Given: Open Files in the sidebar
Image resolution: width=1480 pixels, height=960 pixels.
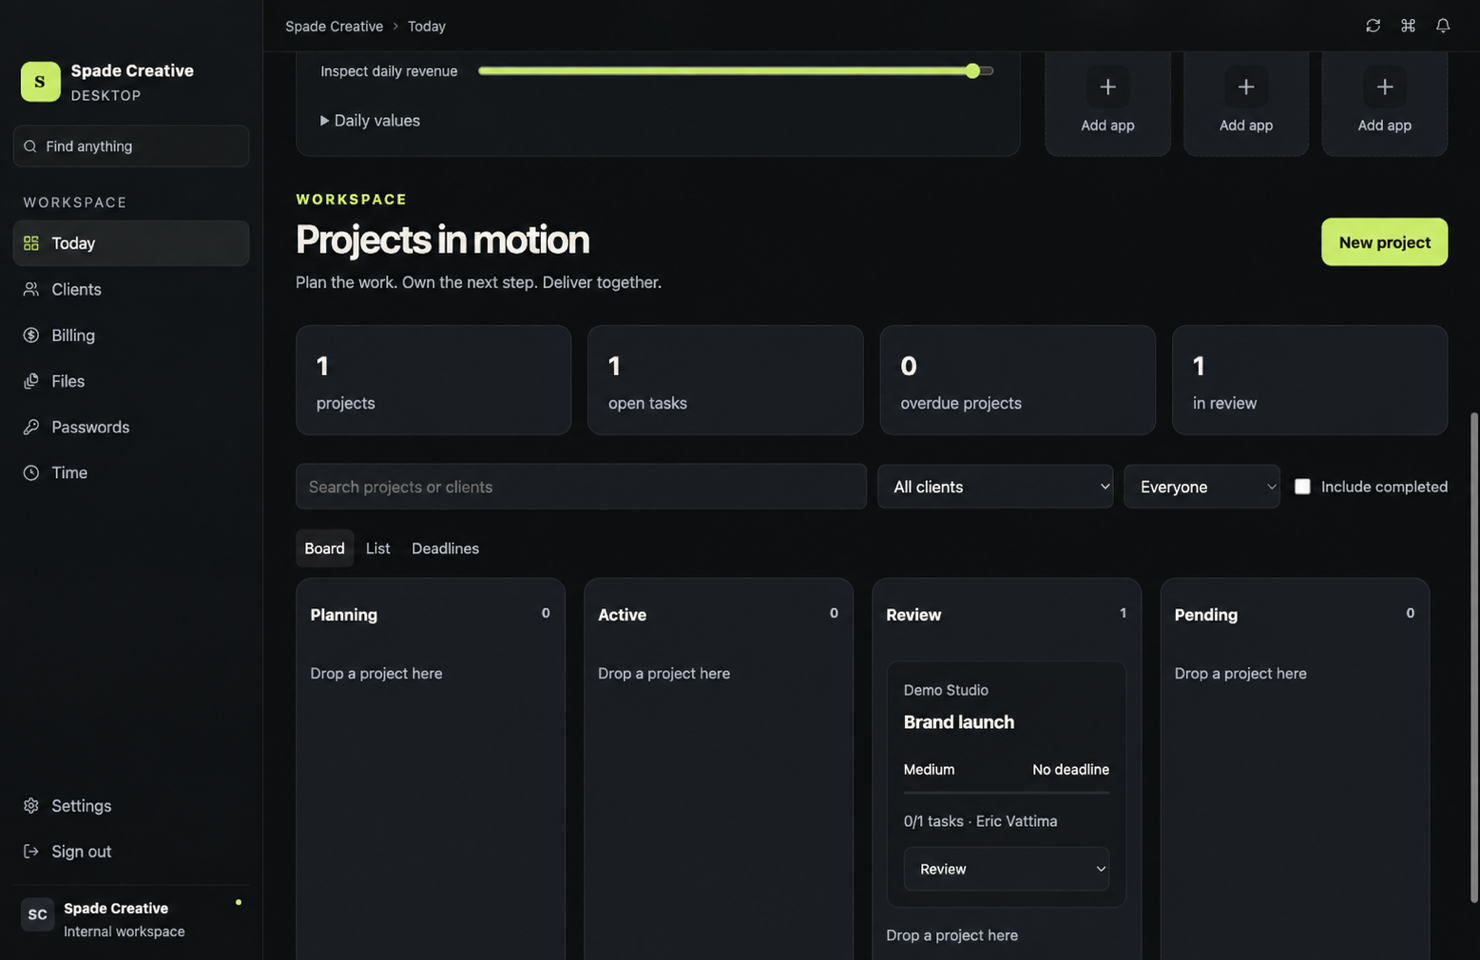Looking at the screenshot, I should point(131,381).
